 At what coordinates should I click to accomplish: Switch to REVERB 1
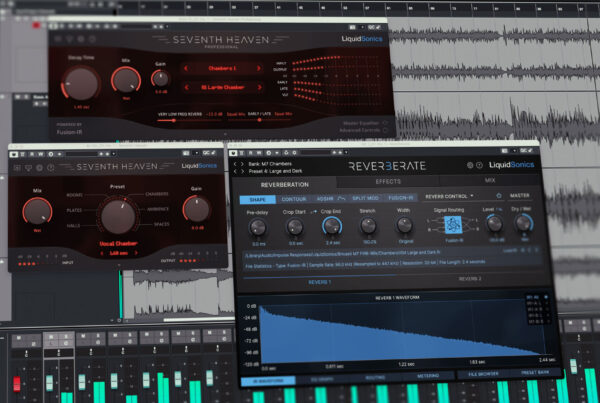tap(320, 282)
